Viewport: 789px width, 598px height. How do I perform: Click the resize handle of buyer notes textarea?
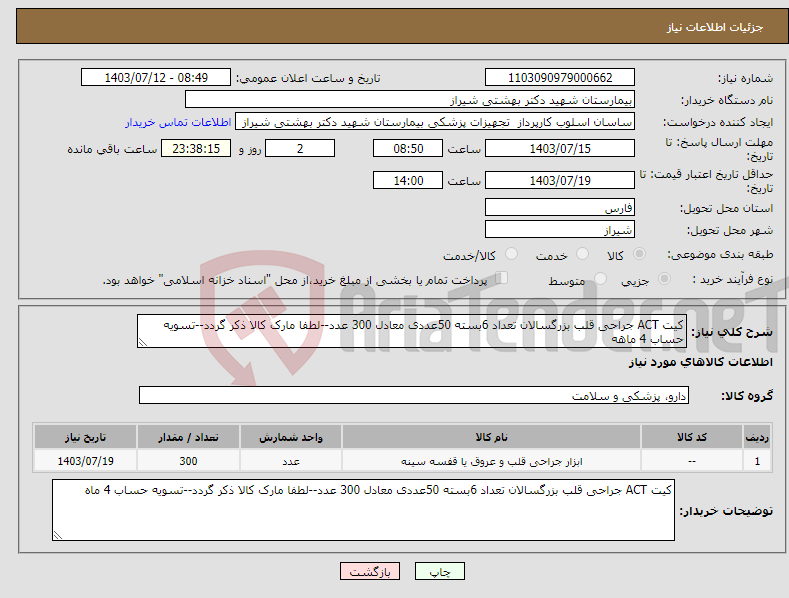(x=58, y=535)
